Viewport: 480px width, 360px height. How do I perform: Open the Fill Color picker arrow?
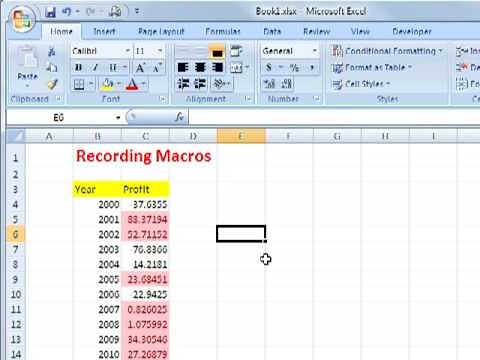click(119, 84)
